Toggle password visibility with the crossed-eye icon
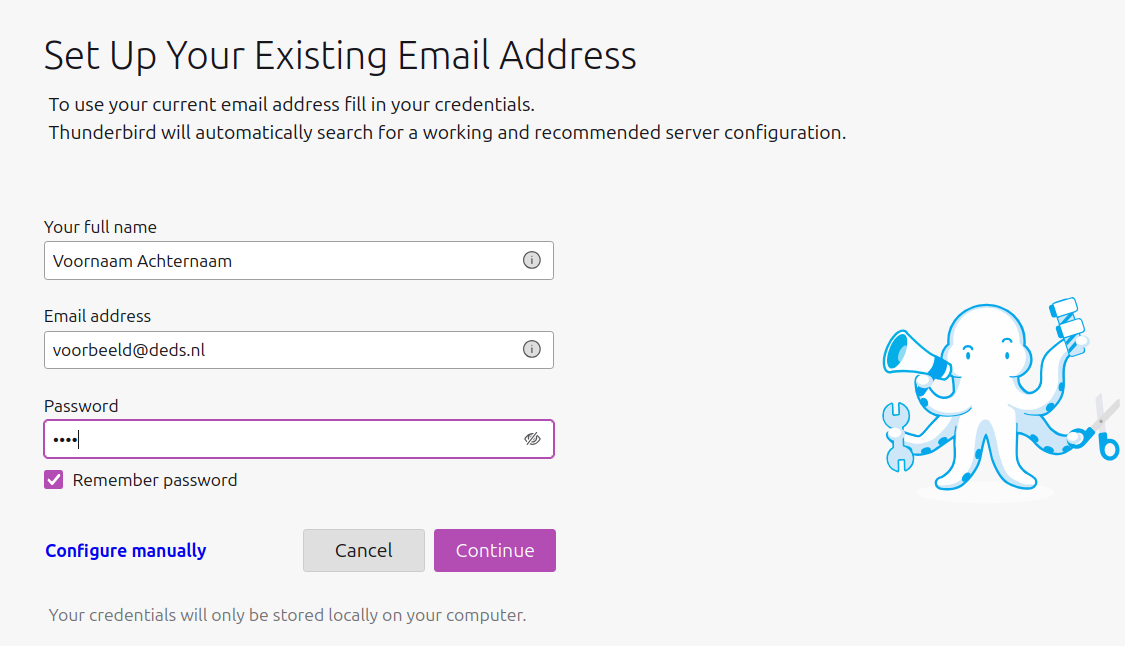This screenshot has height=646, width=1125. point(532,439)
